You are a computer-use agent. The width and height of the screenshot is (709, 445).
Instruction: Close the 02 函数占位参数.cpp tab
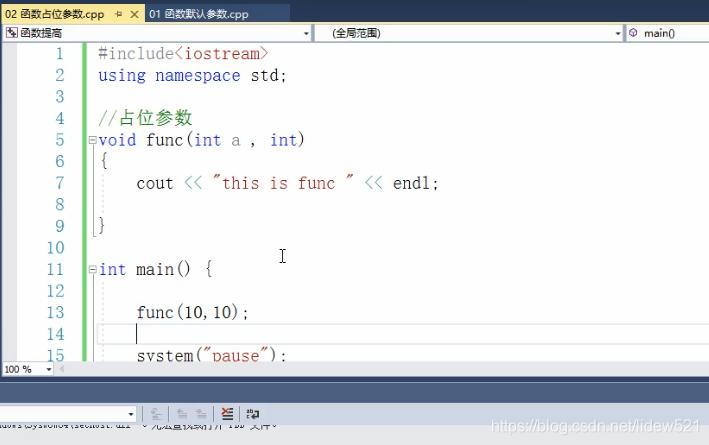(134, 14)
